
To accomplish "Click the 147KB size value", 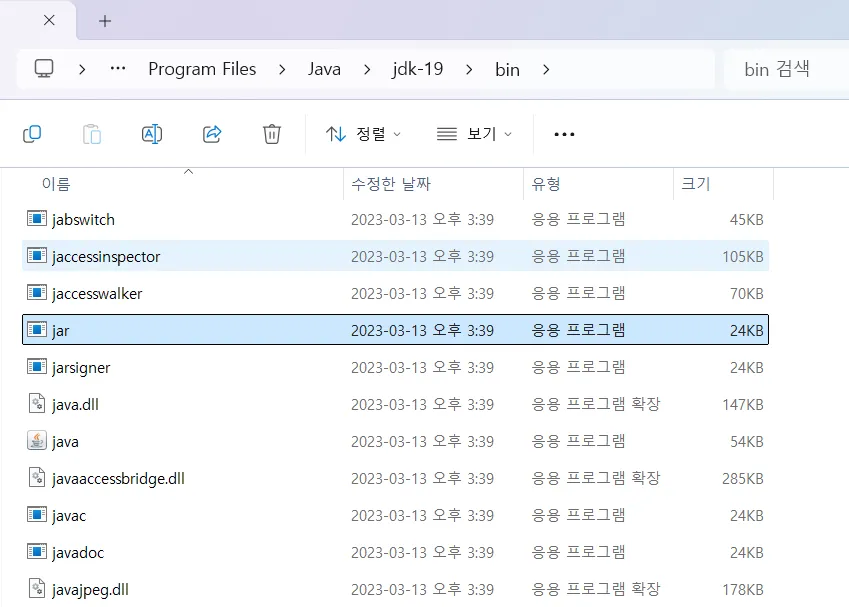I will click(743, 404).
